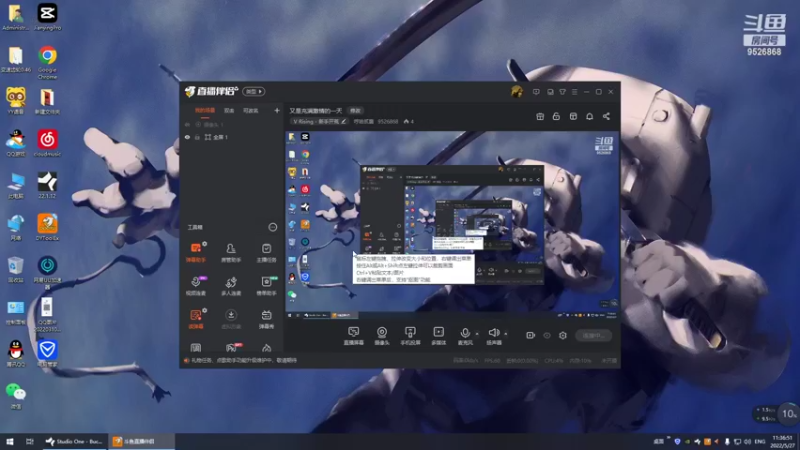This screenshot has height=450, width=800.
Task: Hide the 全屏 1 source with eye icon
Action: point(187,137)
